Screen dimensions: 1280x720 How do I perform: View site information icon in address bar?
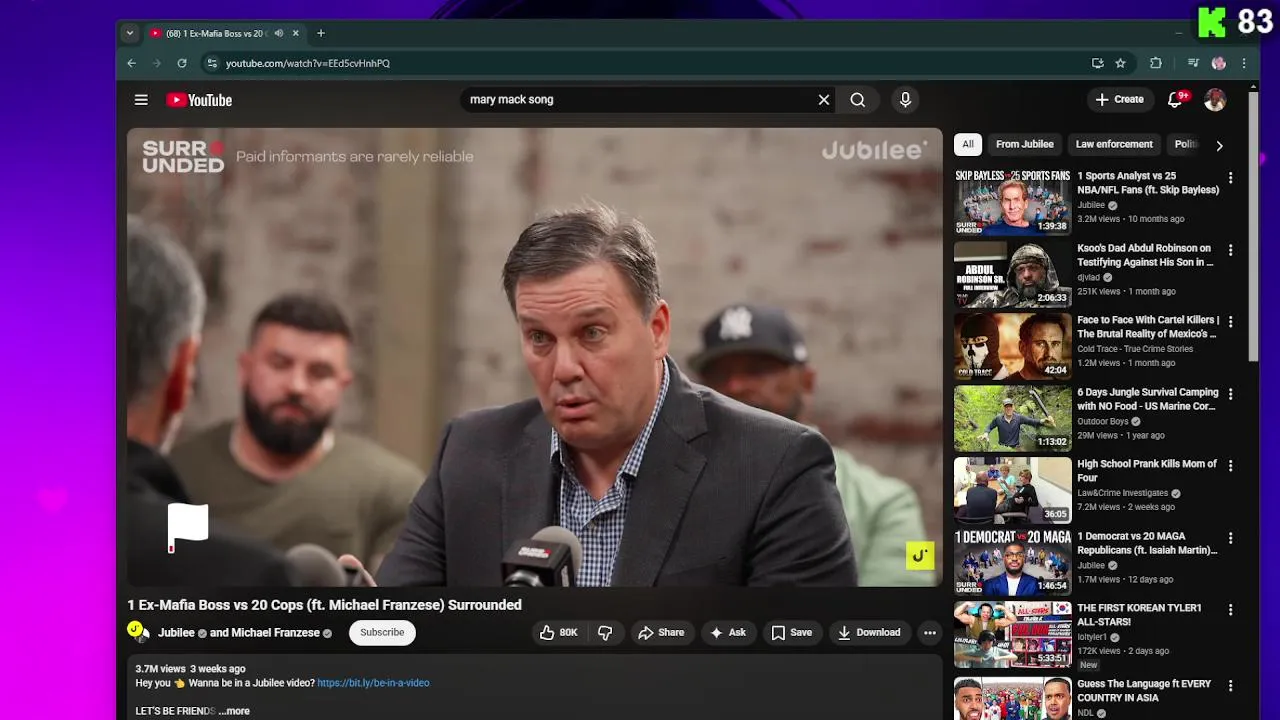coord(211,63)
